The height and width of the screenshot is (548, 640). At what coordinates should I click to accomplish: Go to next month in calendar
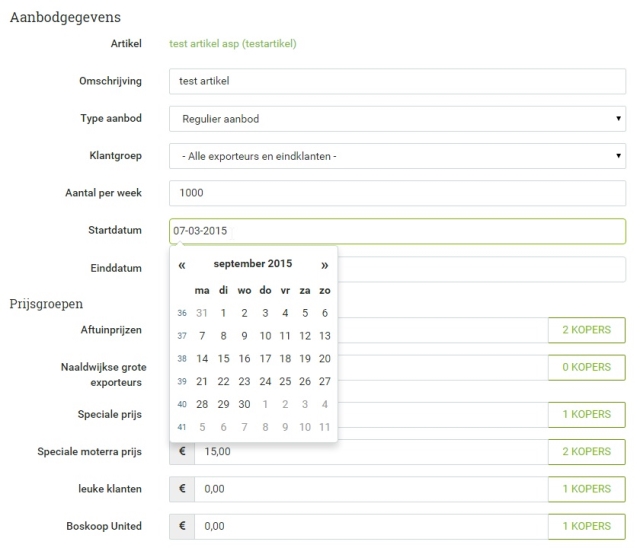(x=324, y=265)
